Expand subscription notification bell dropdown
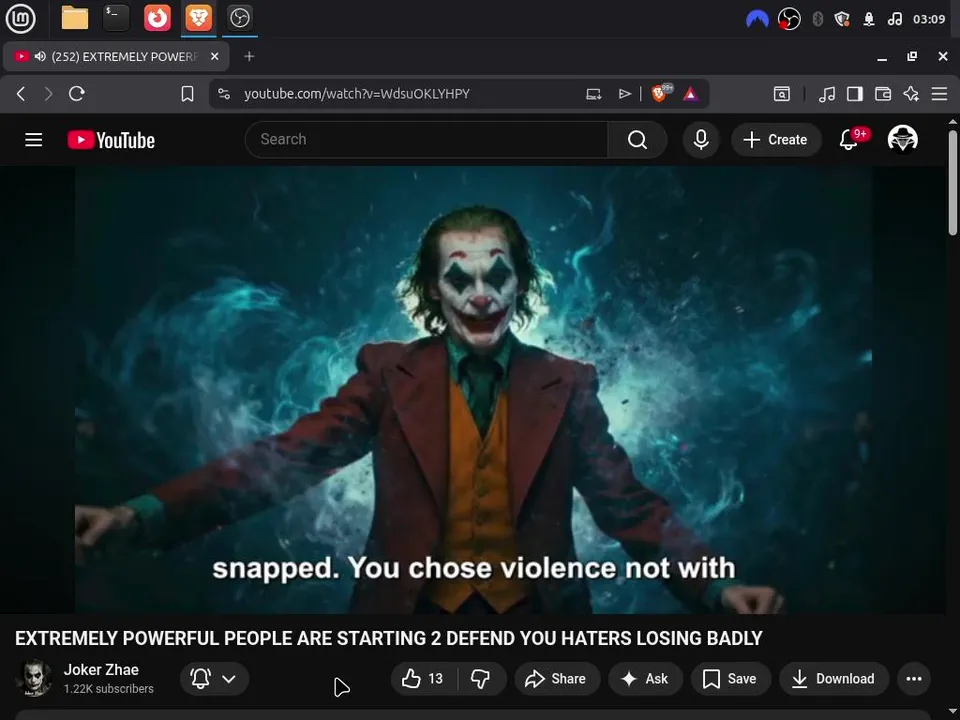Screen dimensions: 960x720 (214, 678)
